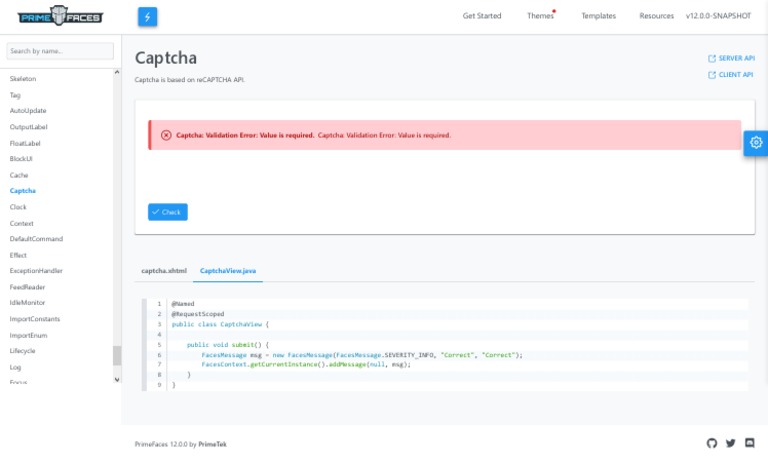Select Skeleton in the sidebar

coord(23,78)
